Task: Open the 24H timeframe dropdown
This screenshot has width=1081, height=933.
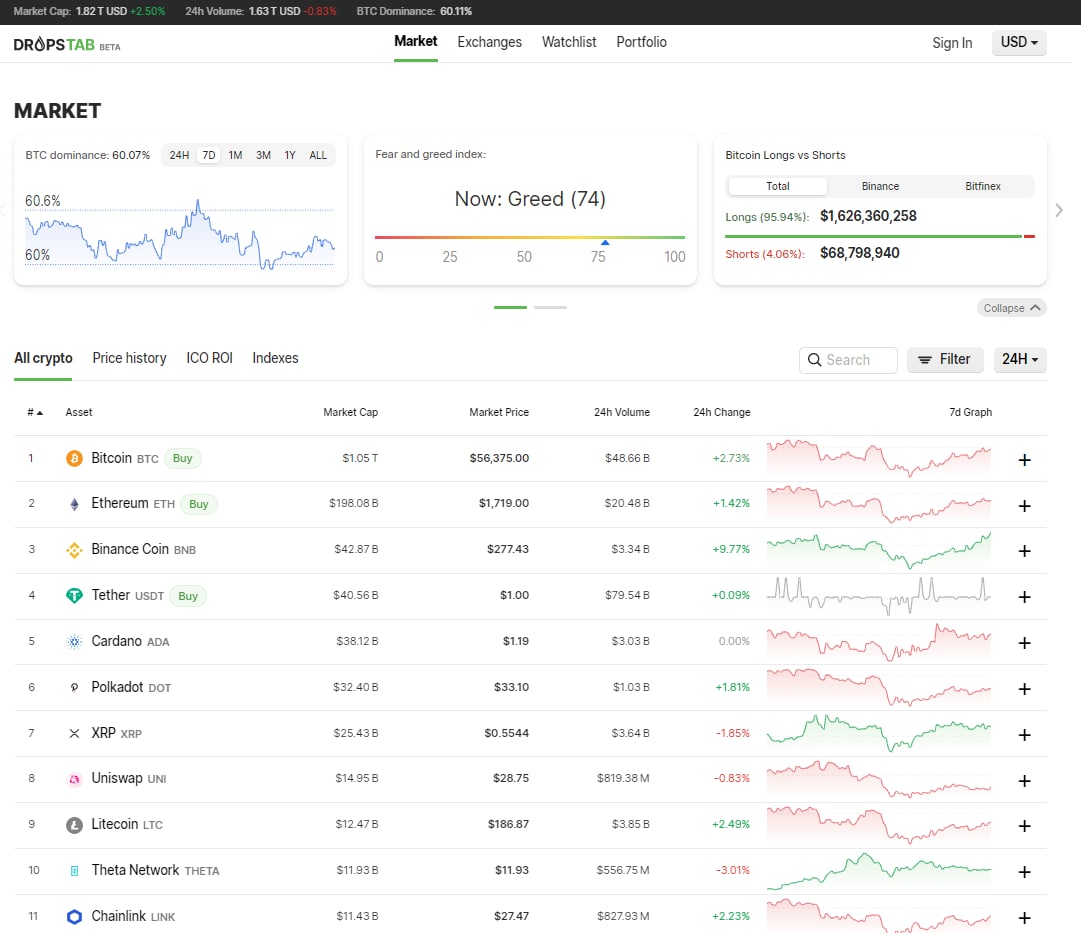Action: pyautogui.click(x=1020, y=359)
